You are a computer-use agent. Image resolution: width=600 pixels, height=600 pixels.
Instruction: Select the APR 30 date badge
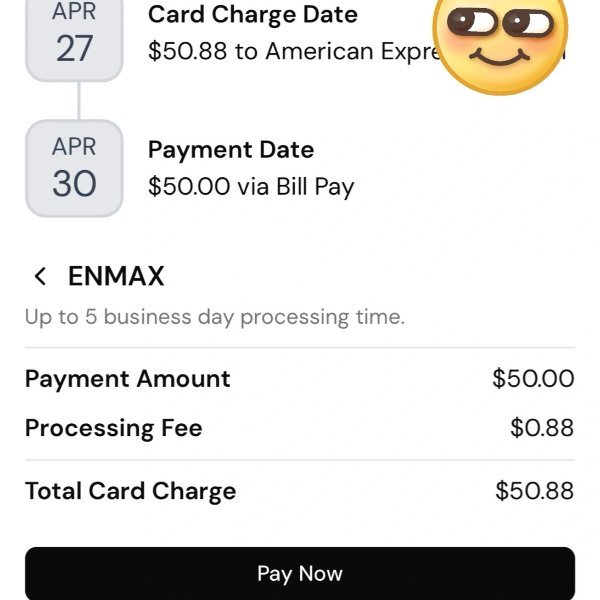pos(74,168)
